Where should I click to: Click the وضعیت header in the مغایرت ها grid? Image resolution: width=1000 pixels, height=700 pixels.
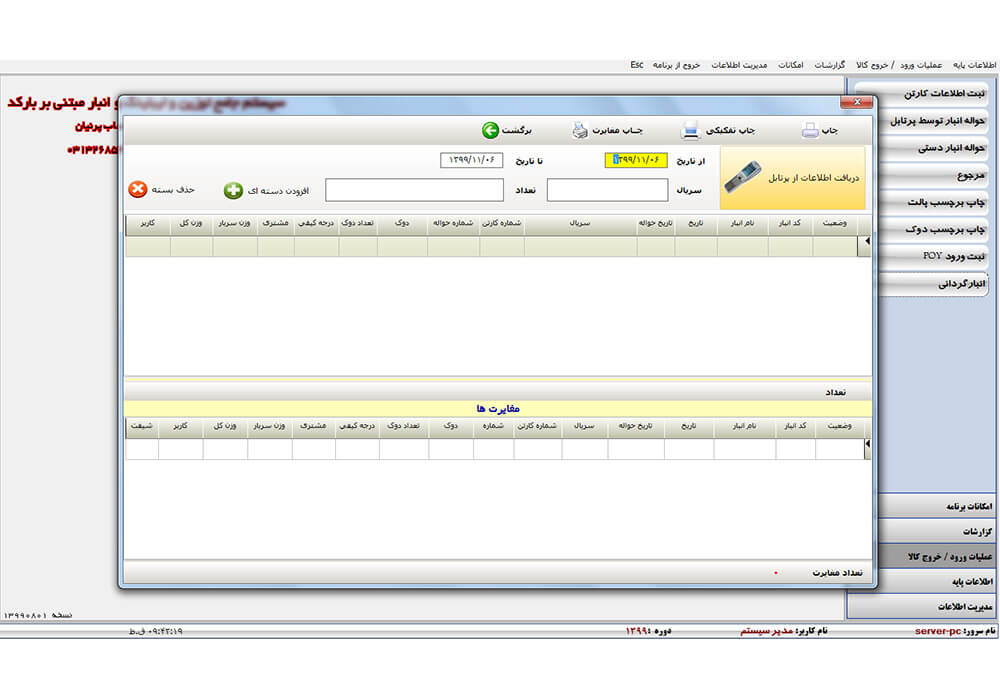(839, 426)
